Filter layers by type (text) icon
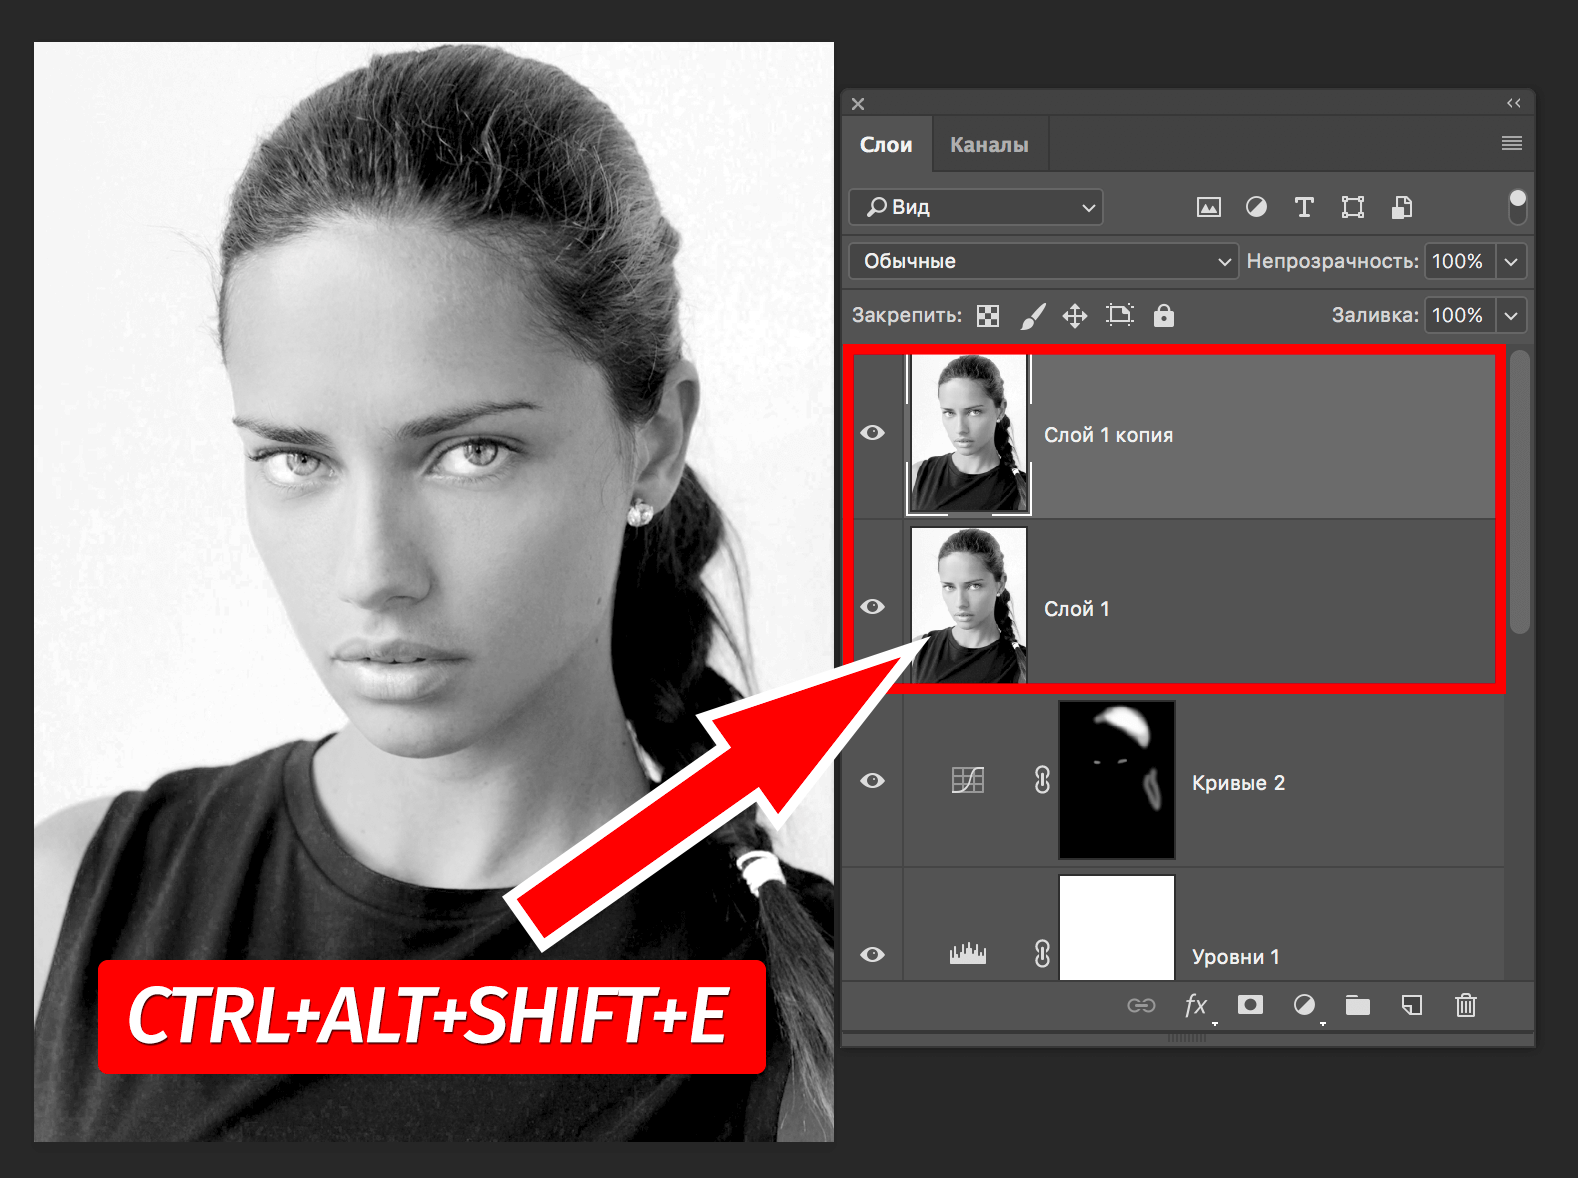 coord(1304,207)
